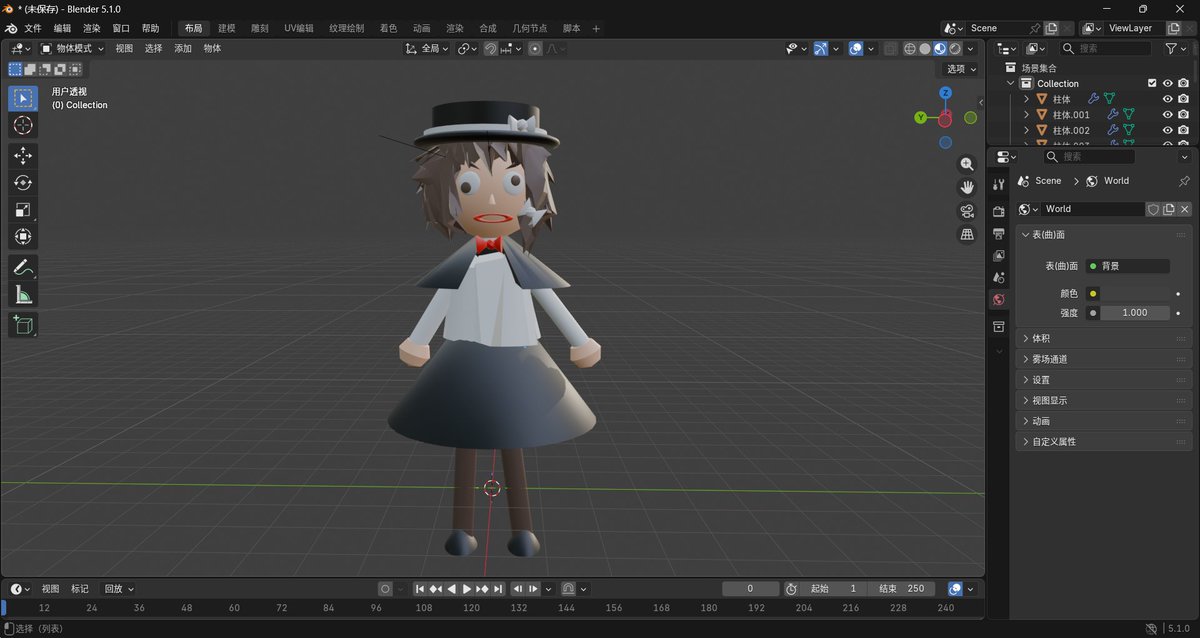This screenshot has height=638, width=1200.
Task: Select the 3D Cursor tool
Action: pyautogui.click(x=24, y=125)
